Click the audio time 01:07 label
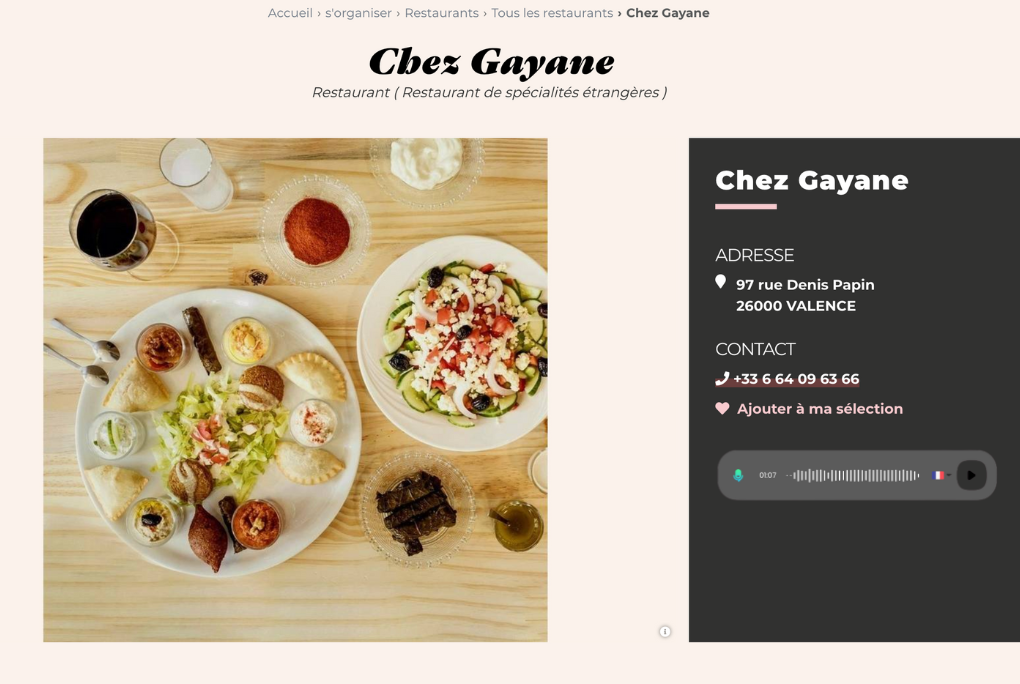The height and width of the screenshot is (684, 1020). (x=768, y=475)
